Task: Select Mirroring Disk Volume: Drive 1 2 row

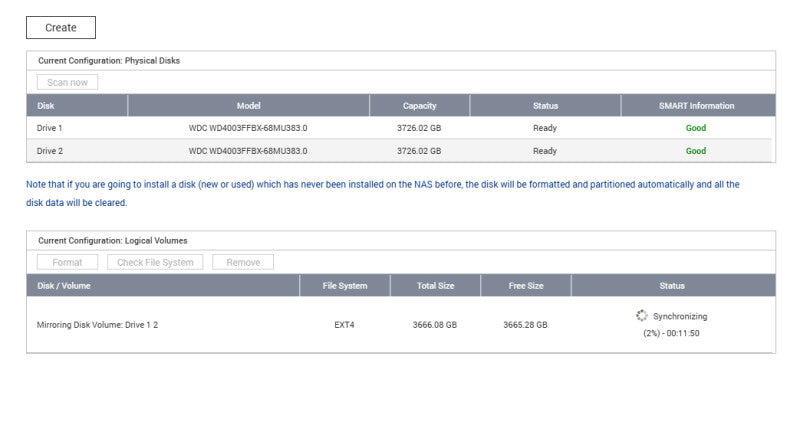Action: point(401,325)
